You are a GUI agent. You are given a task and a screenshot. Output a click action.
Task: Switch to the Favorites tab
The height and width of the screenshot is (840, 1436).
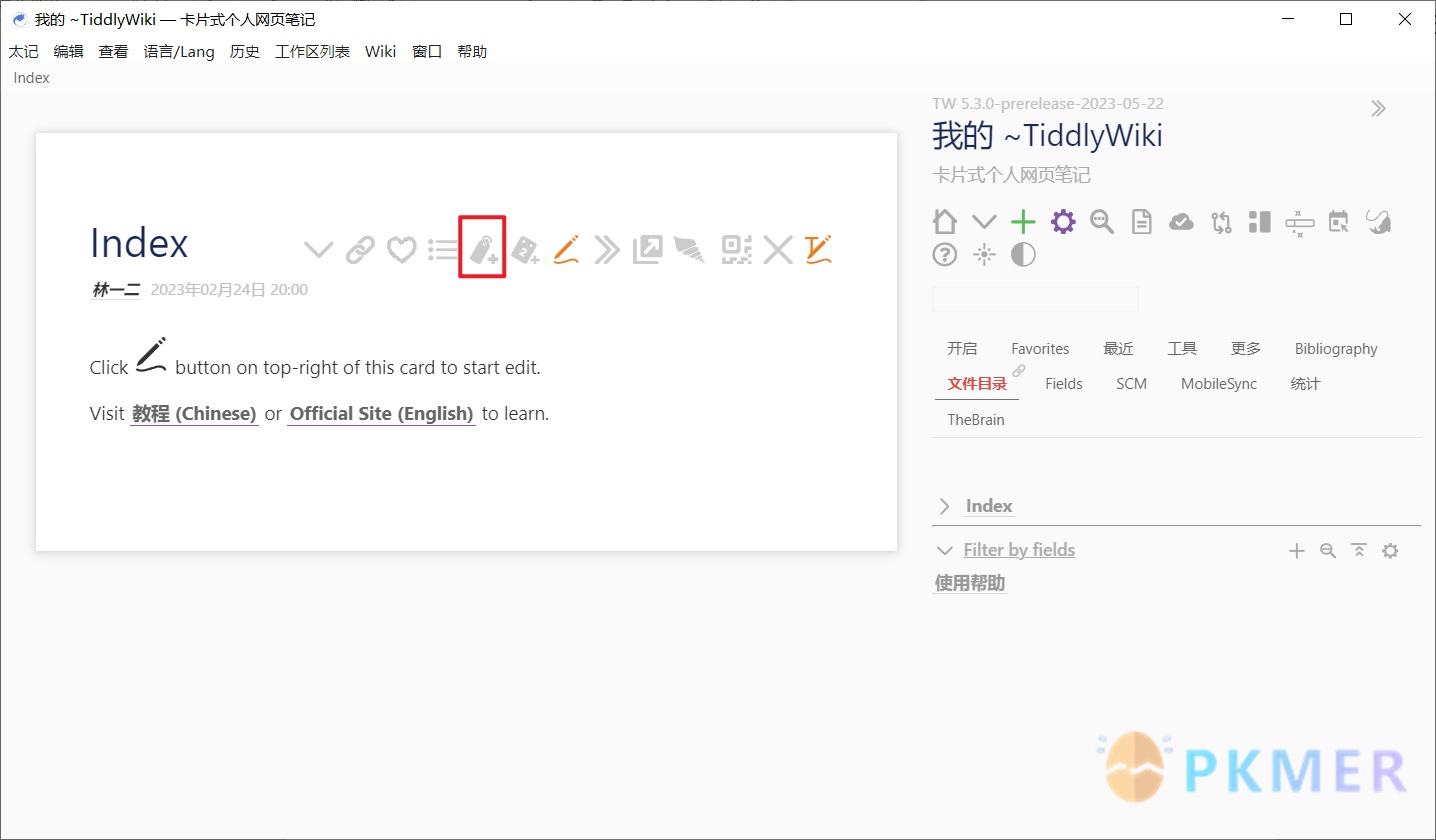1040,349
